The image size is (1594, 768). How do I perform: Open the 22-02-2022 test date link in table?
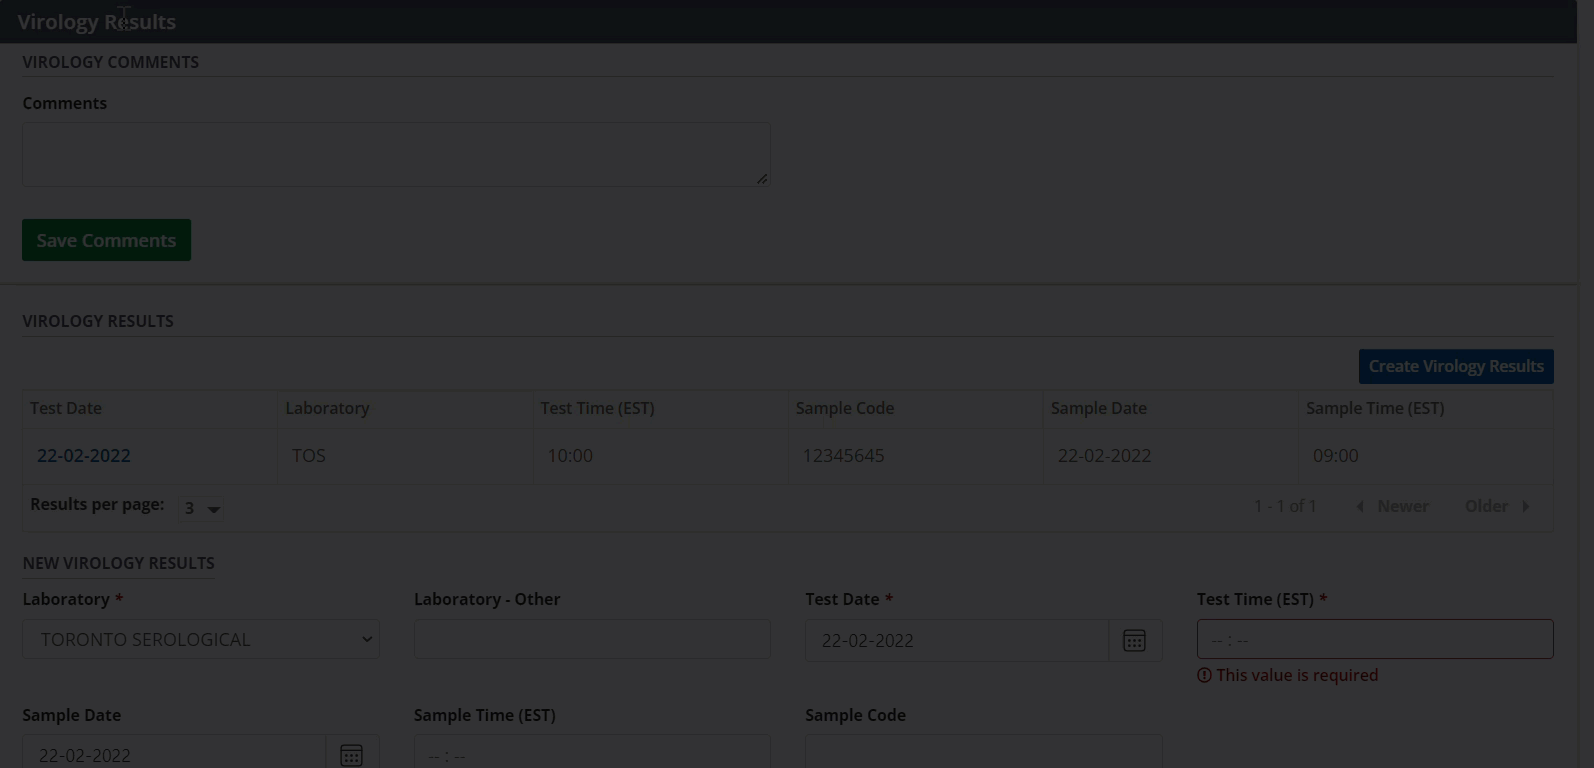click(84, 455)
